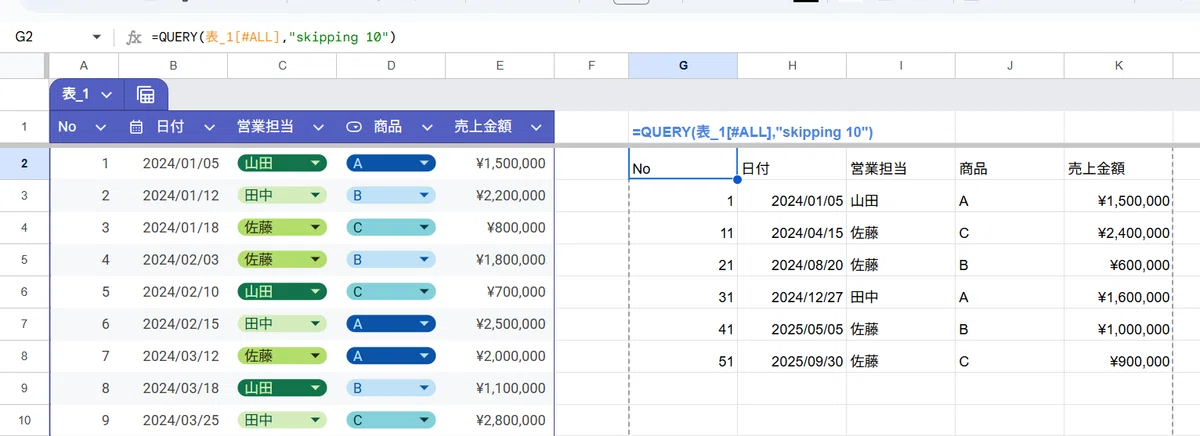Select column C header

pyautogui.click(x=282, y=66)
